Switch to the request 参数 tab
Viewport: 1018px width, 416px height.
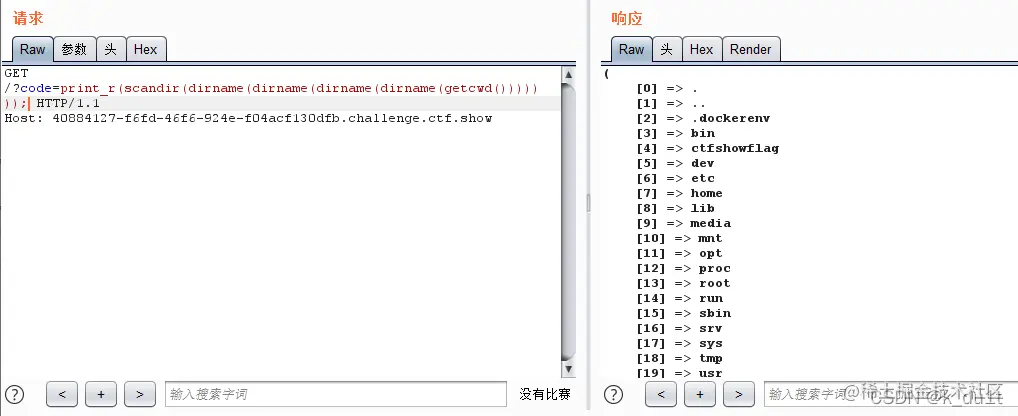pos(75,49)
